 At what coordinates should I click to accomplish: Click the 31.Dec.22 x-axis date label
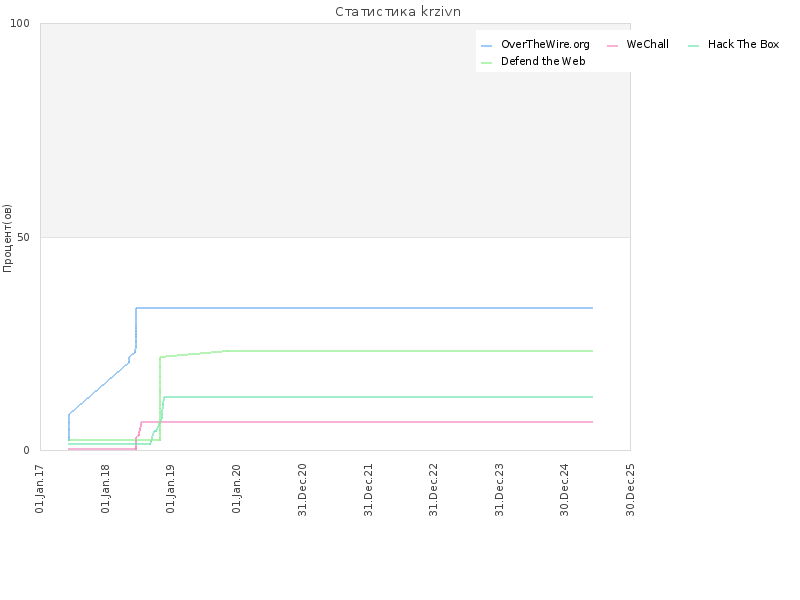tap(434, 488)
